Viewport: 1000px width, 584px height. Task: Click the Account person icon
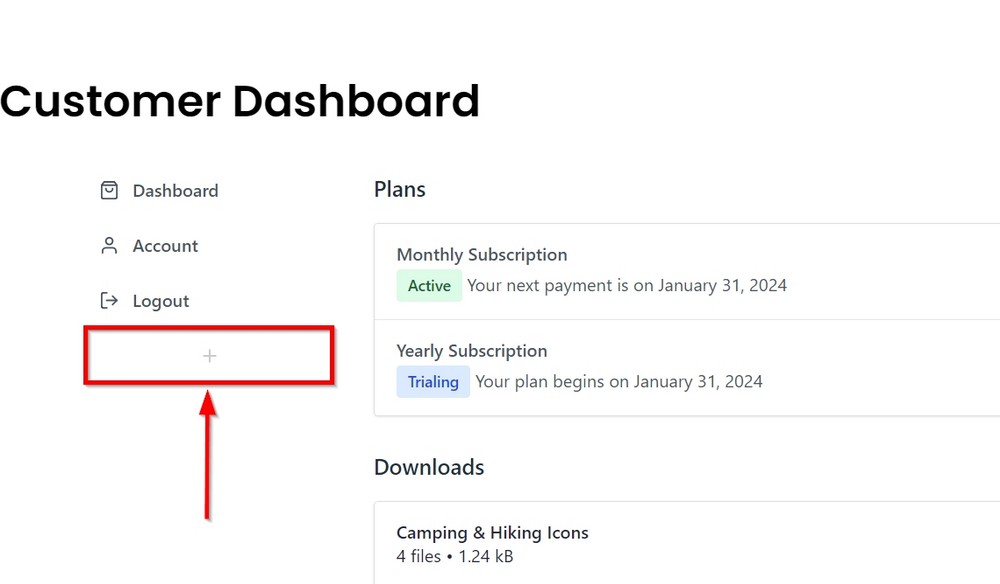108,245
